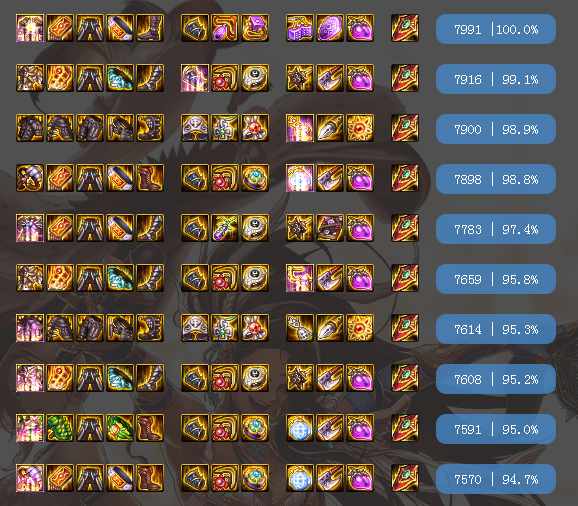Click the white skull ring in 7916 row
The height and width of the screenshot is (506, 578).
255,78
